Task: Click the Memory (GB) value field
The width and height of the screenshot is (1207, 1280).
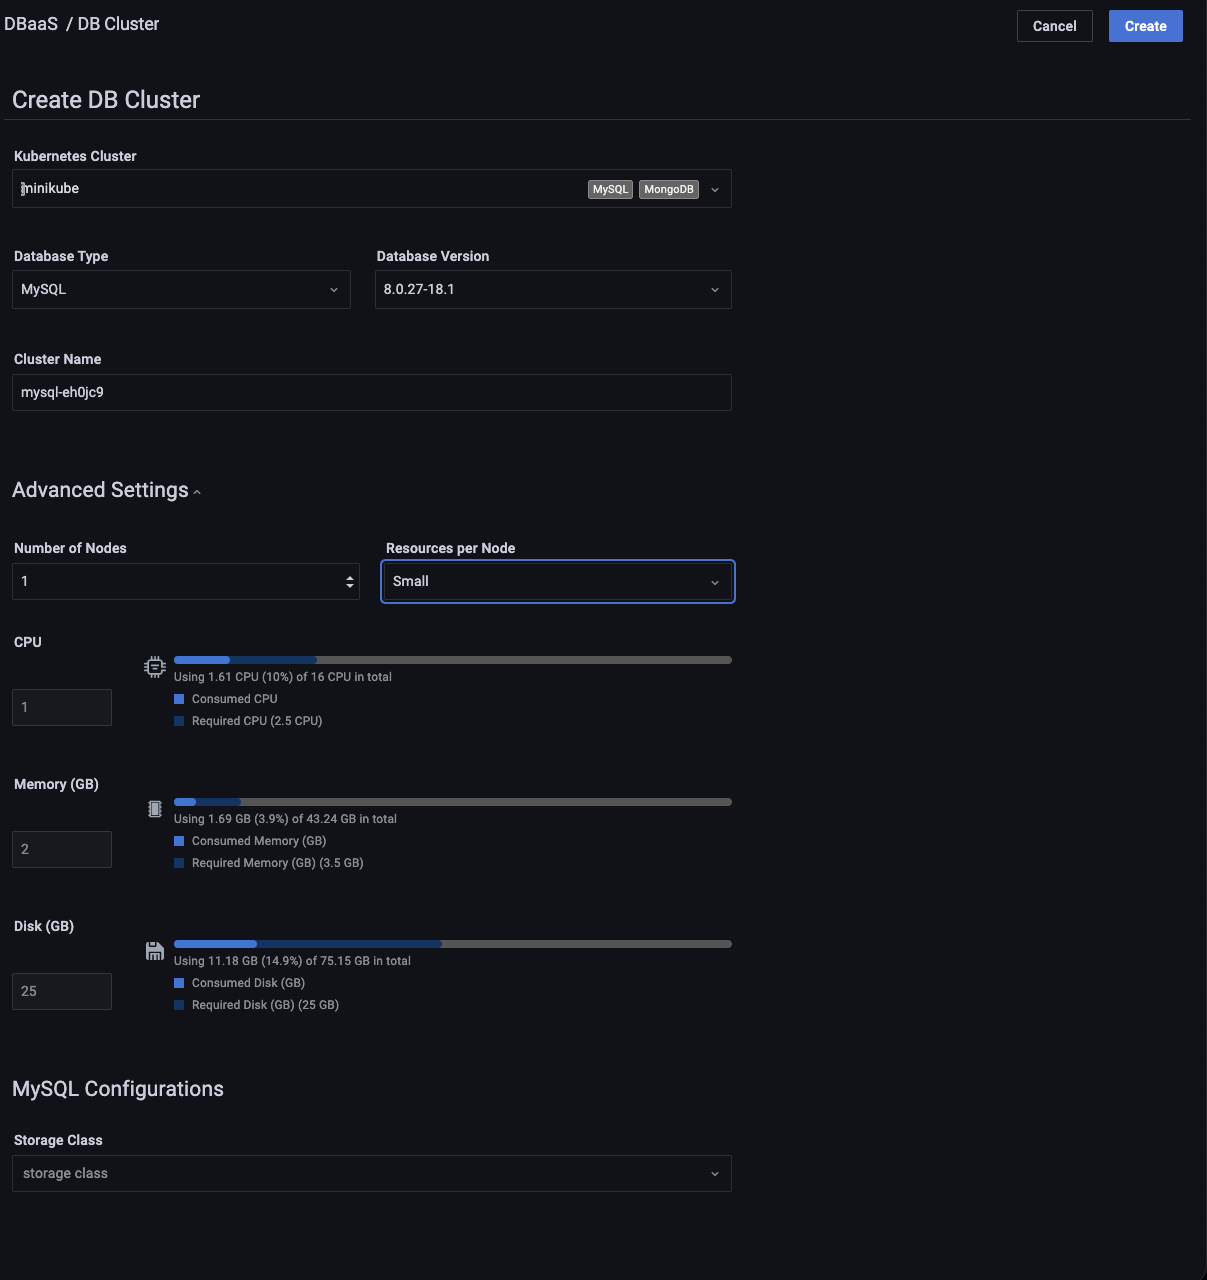Action: pyautogui.click(x=62, y=850)
